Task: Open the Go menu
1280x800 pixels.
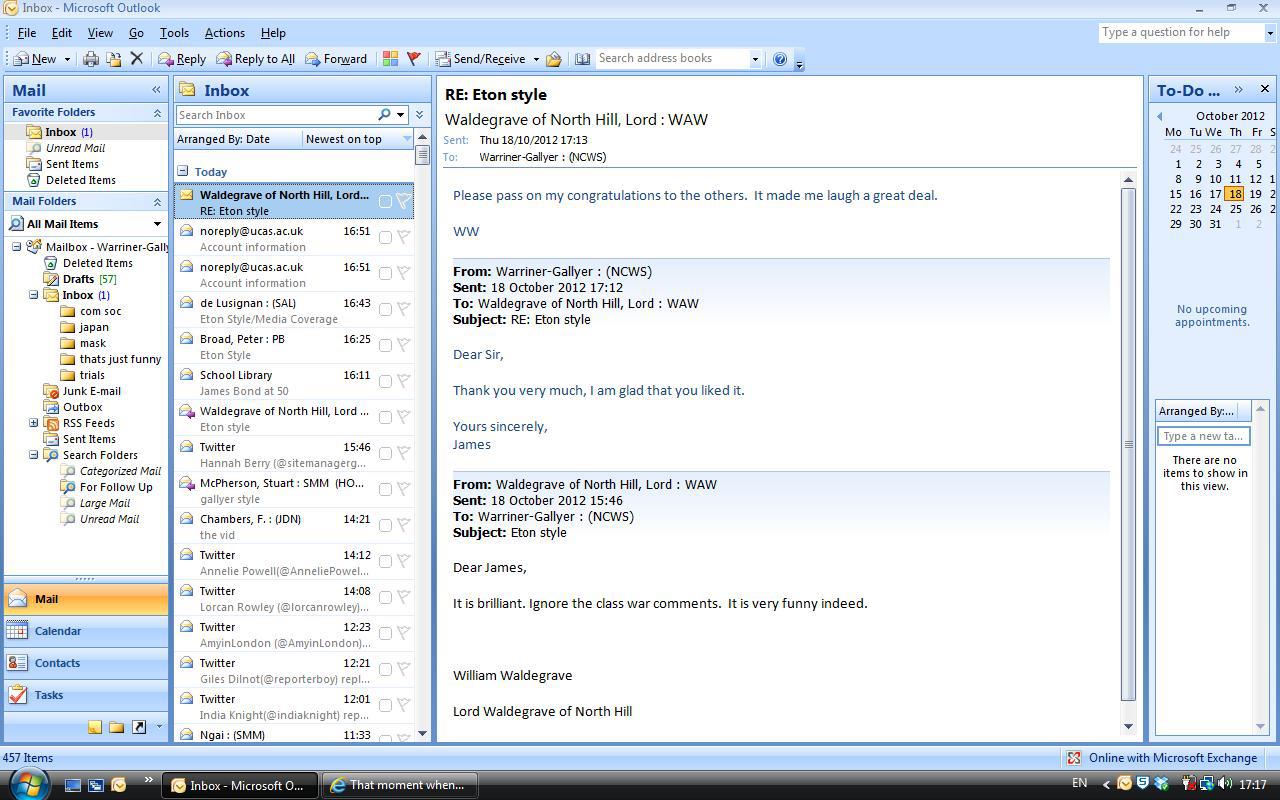Action: click(136, 33)
